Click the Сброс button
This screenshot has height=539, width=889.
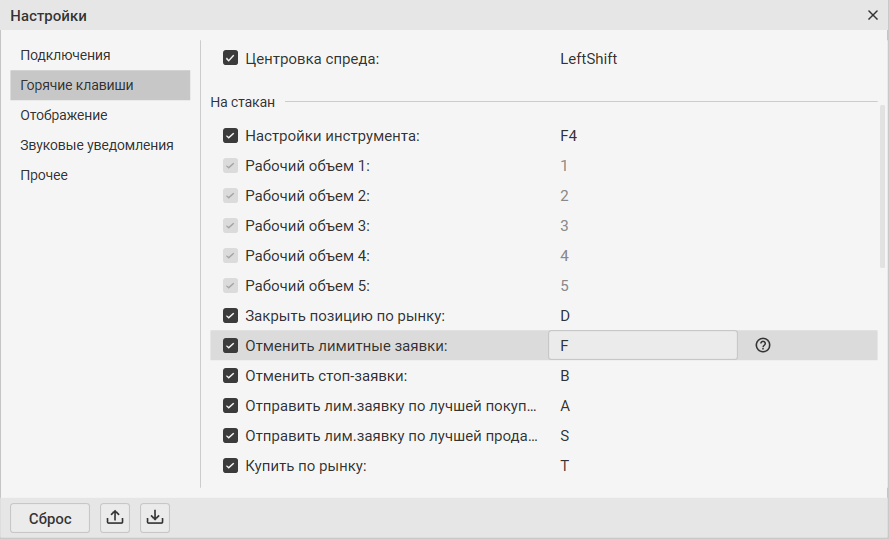coord(50,518)
